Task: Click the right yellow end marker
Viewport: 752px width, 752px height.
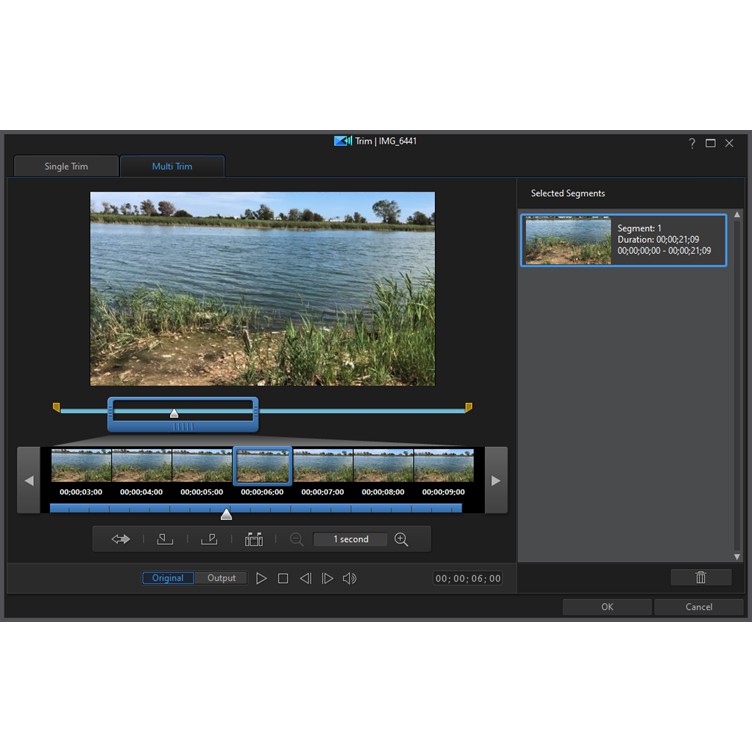Action: (469, 408)
